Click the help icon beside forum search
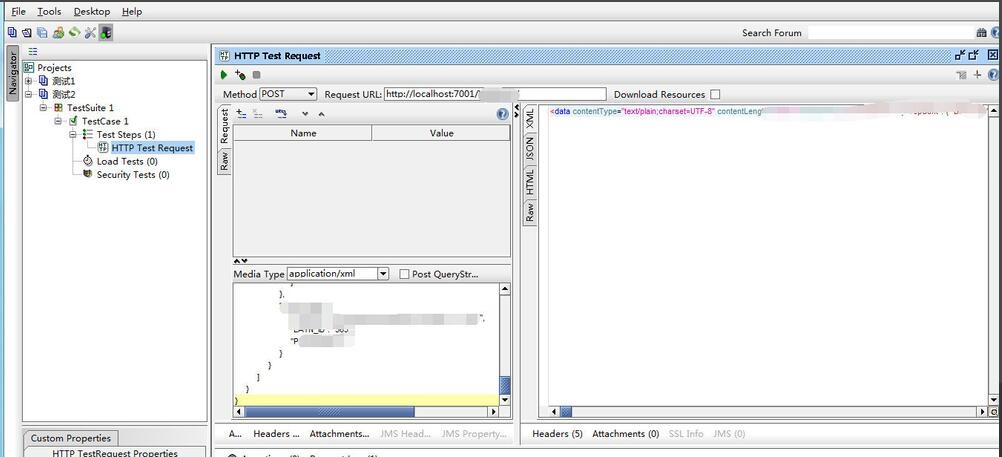 pos(996,33)
